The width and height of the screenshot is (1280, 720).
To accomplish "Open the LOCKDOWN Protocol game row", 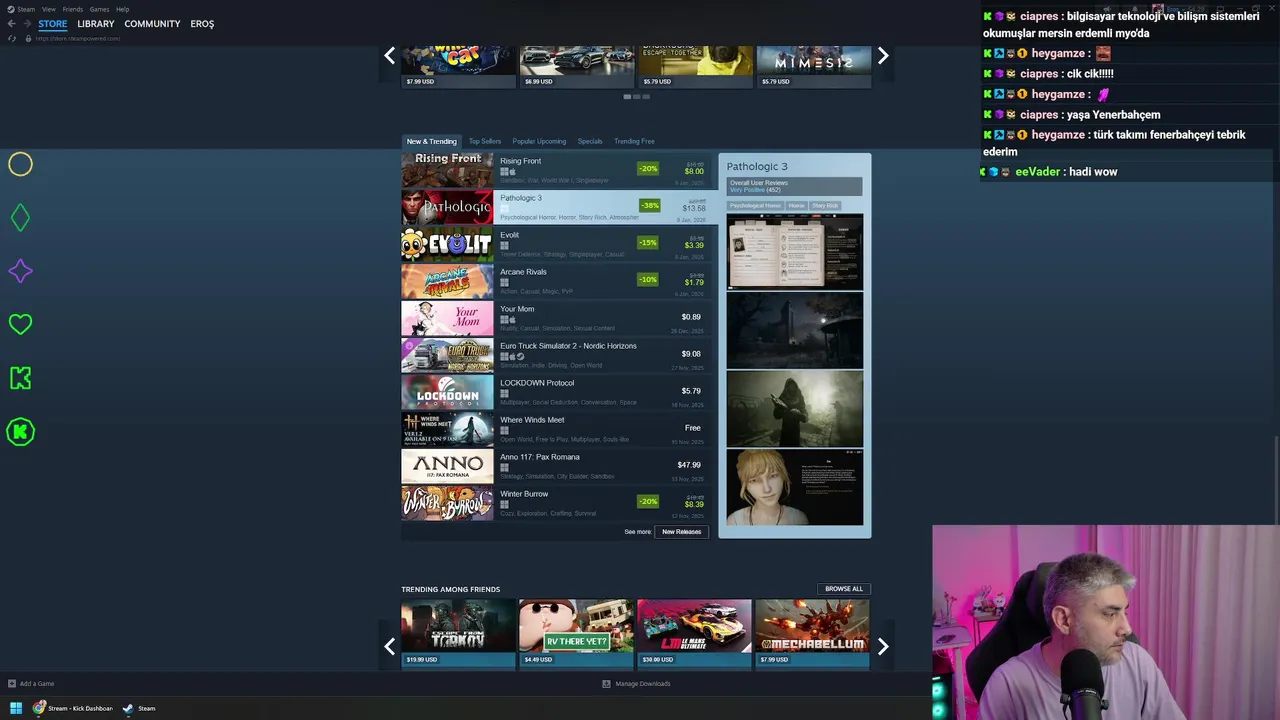I will coord(556,392).
